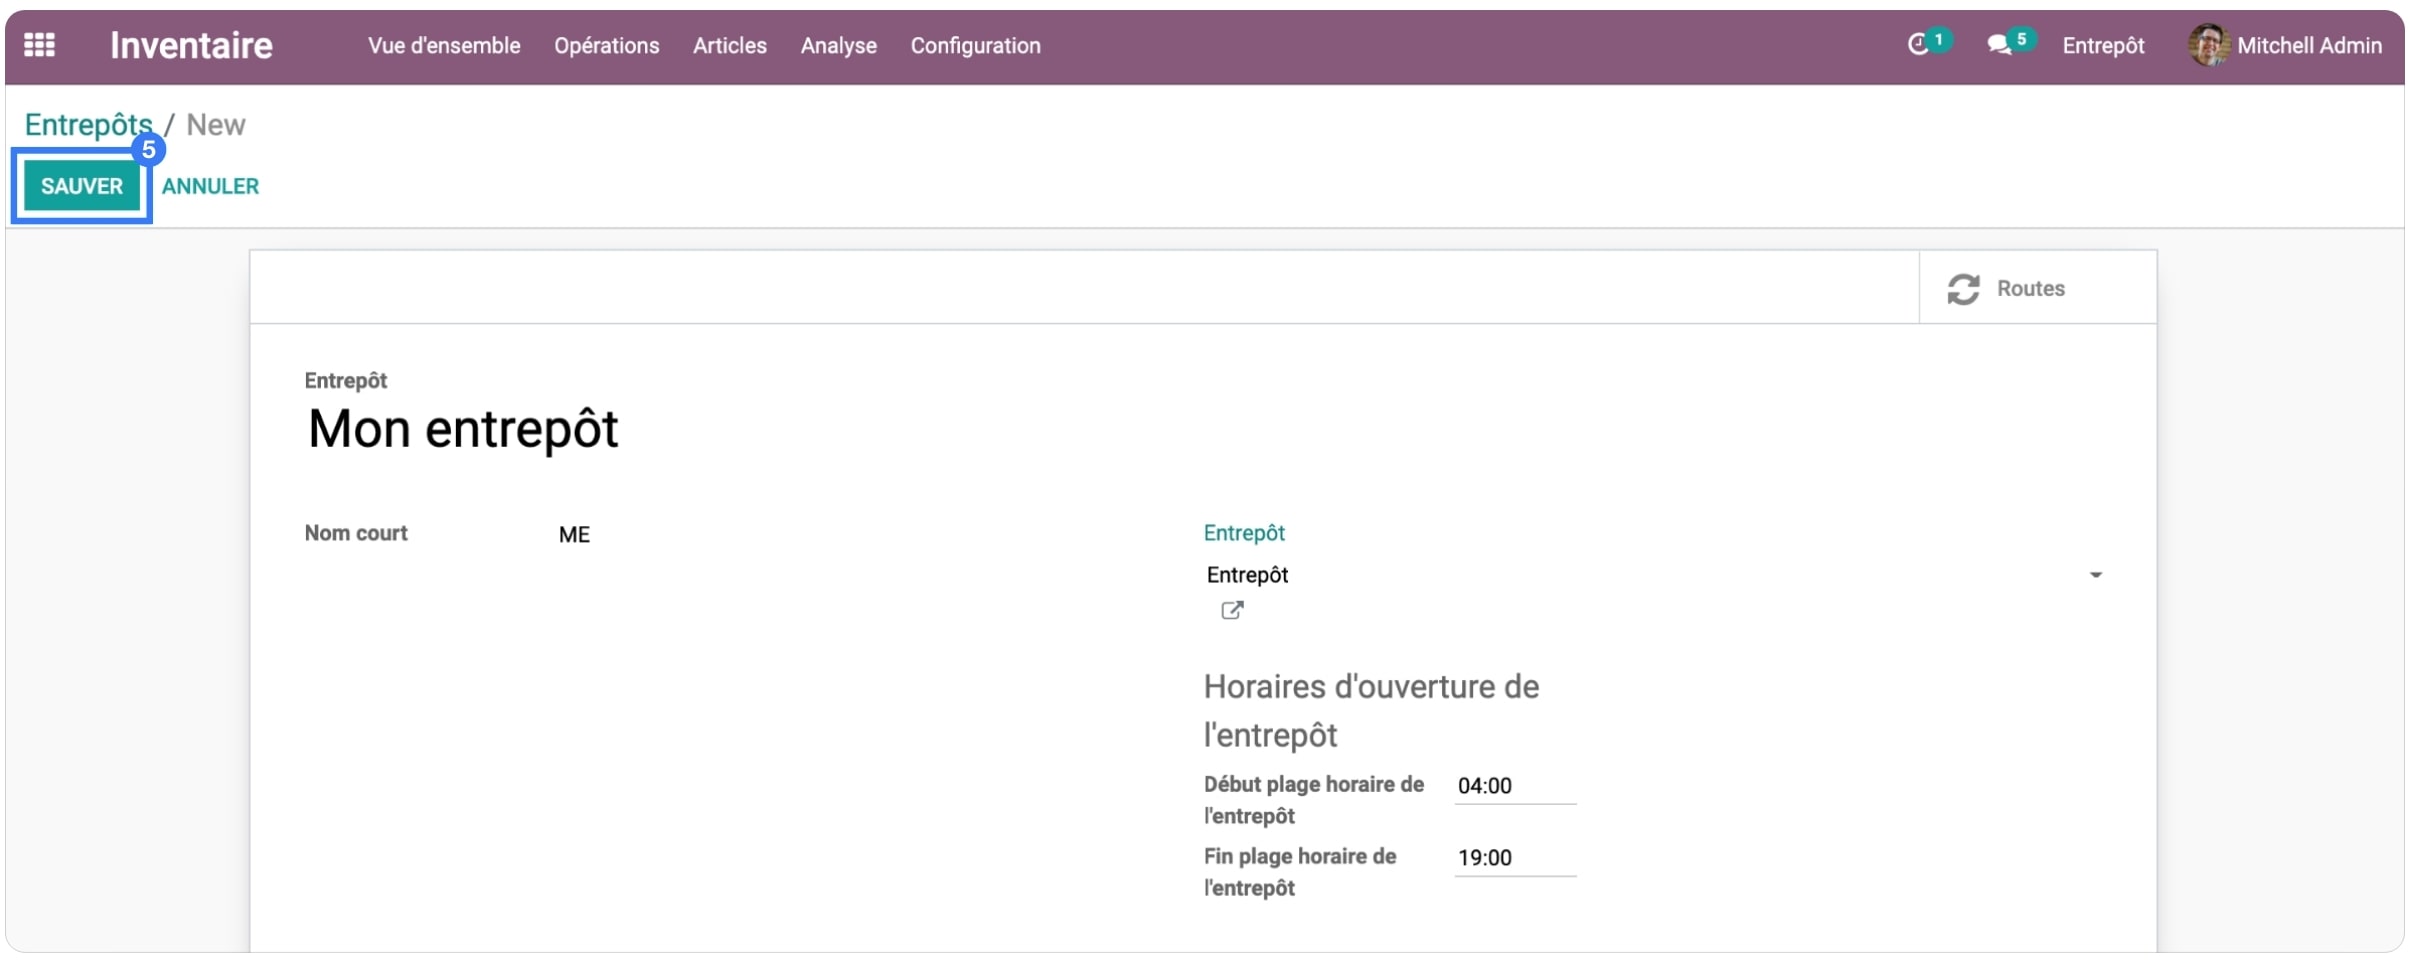2410x962 pixels.
Task: Click the Fin plage horaire de l'entrepôt label
Action: [x=1299, y=872]
